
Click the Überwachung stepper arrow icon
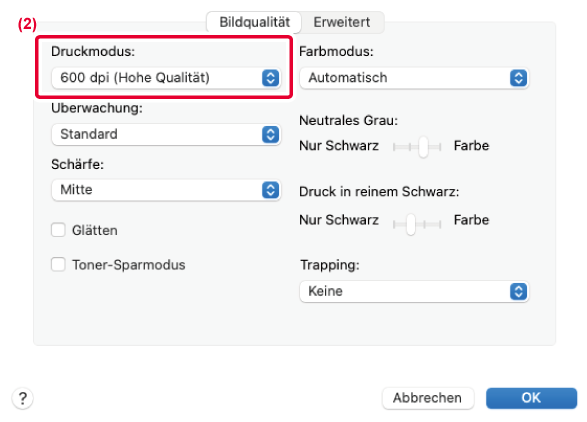click(x=270, y=134)
